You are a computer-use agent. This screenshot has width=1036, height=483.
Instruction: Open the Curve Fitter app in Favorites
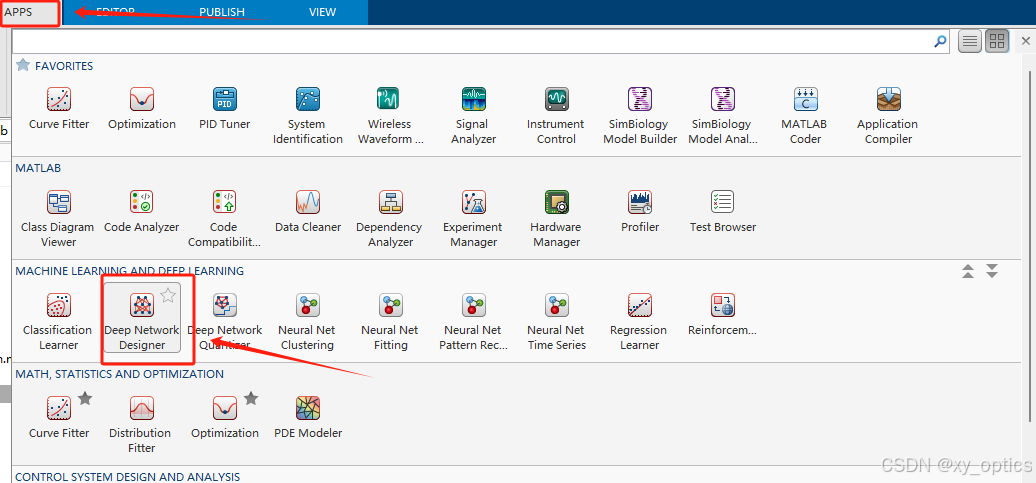pyautogui.click(x=59, y=109)
